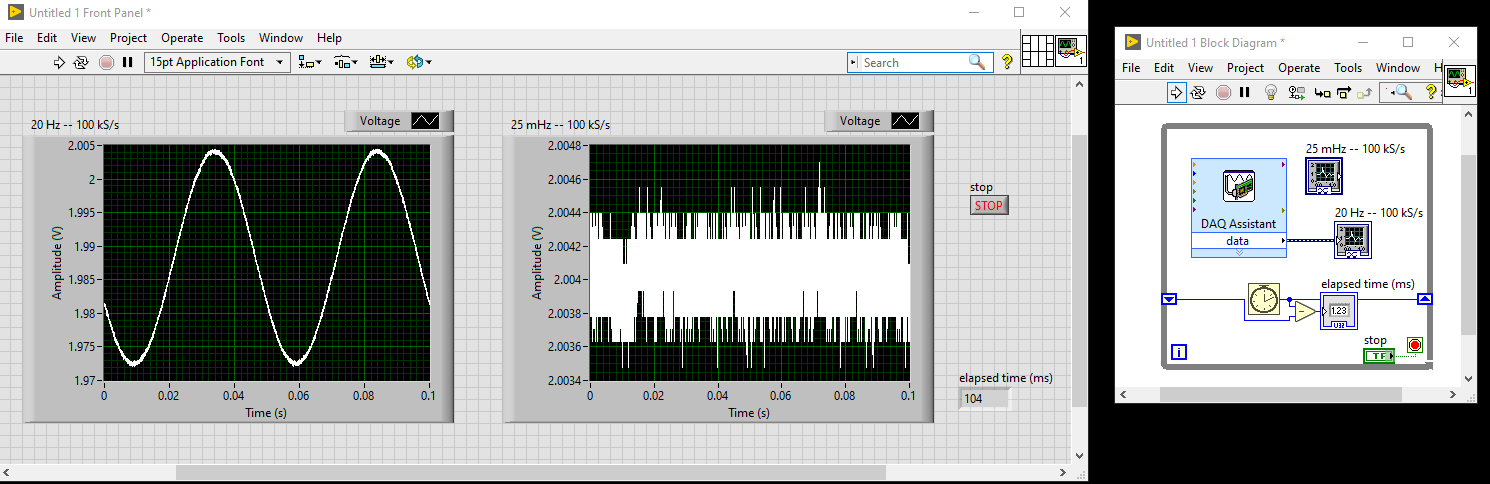
Task: Click the Run arrow in Front Panel toolbar
Action: pyautogui.click(x=58, y=62)
